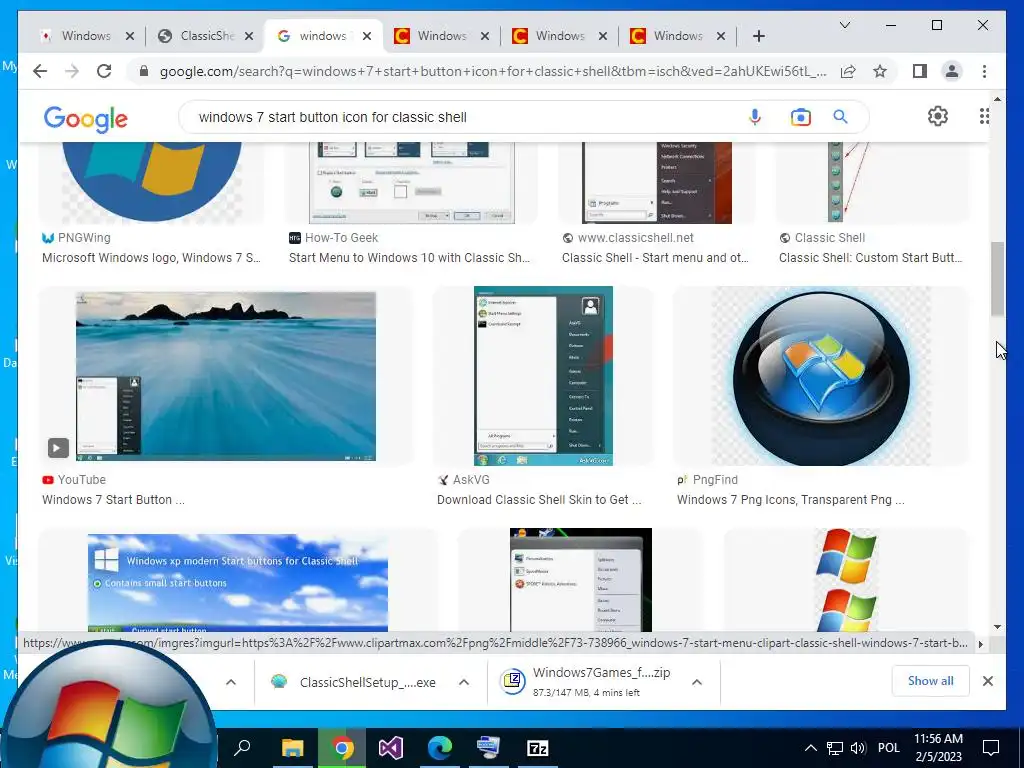
Task: Close the downloads bar
Action: point(988,681)
